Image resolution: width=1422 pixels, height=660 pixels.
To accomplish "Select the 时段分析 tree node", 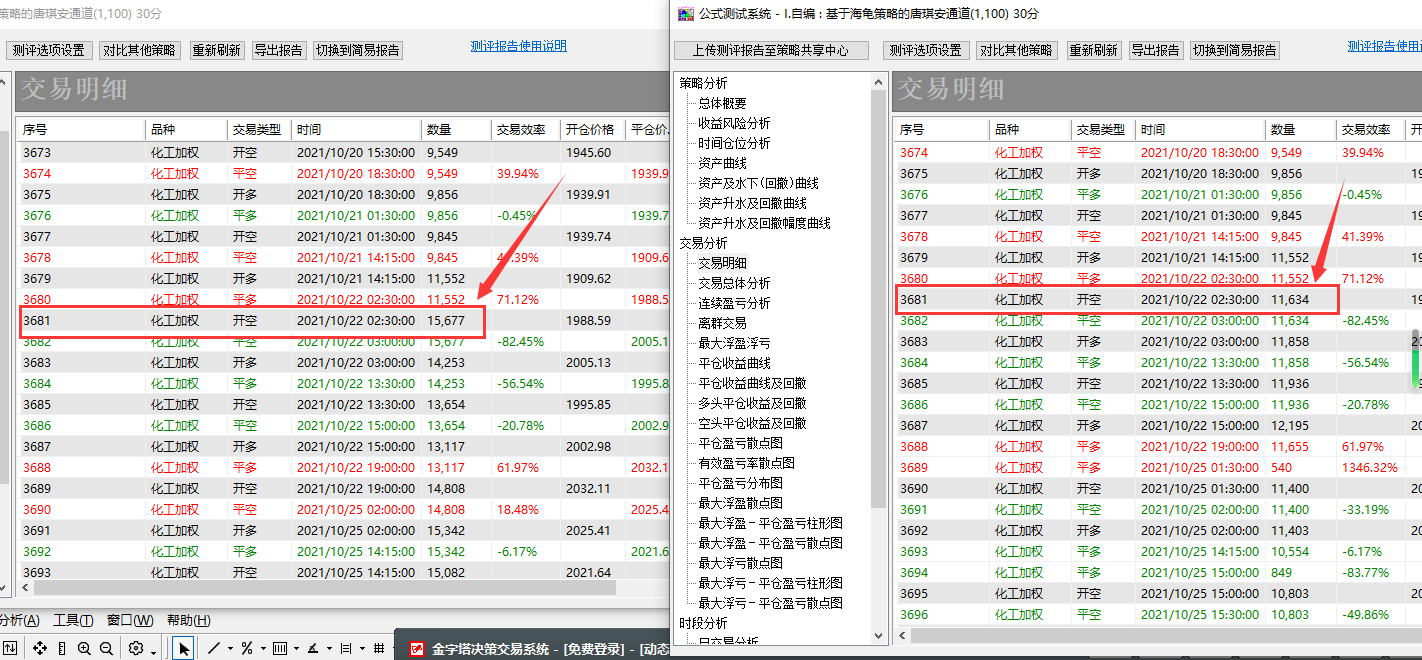I will (703, 623).
